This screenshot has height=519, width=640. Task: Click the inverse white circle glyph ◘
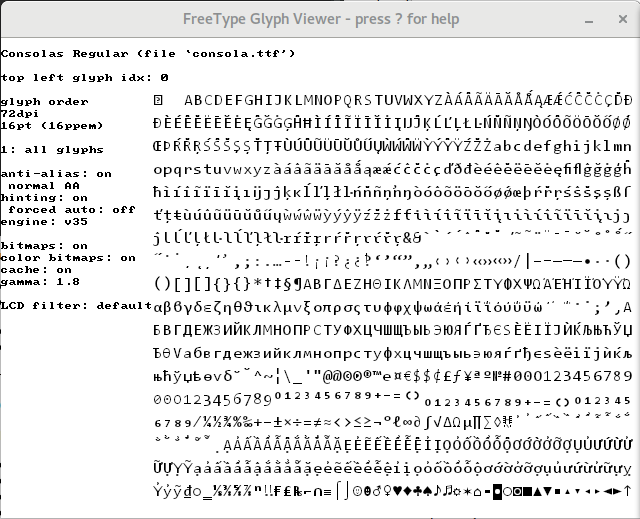[x=497, y=492]
